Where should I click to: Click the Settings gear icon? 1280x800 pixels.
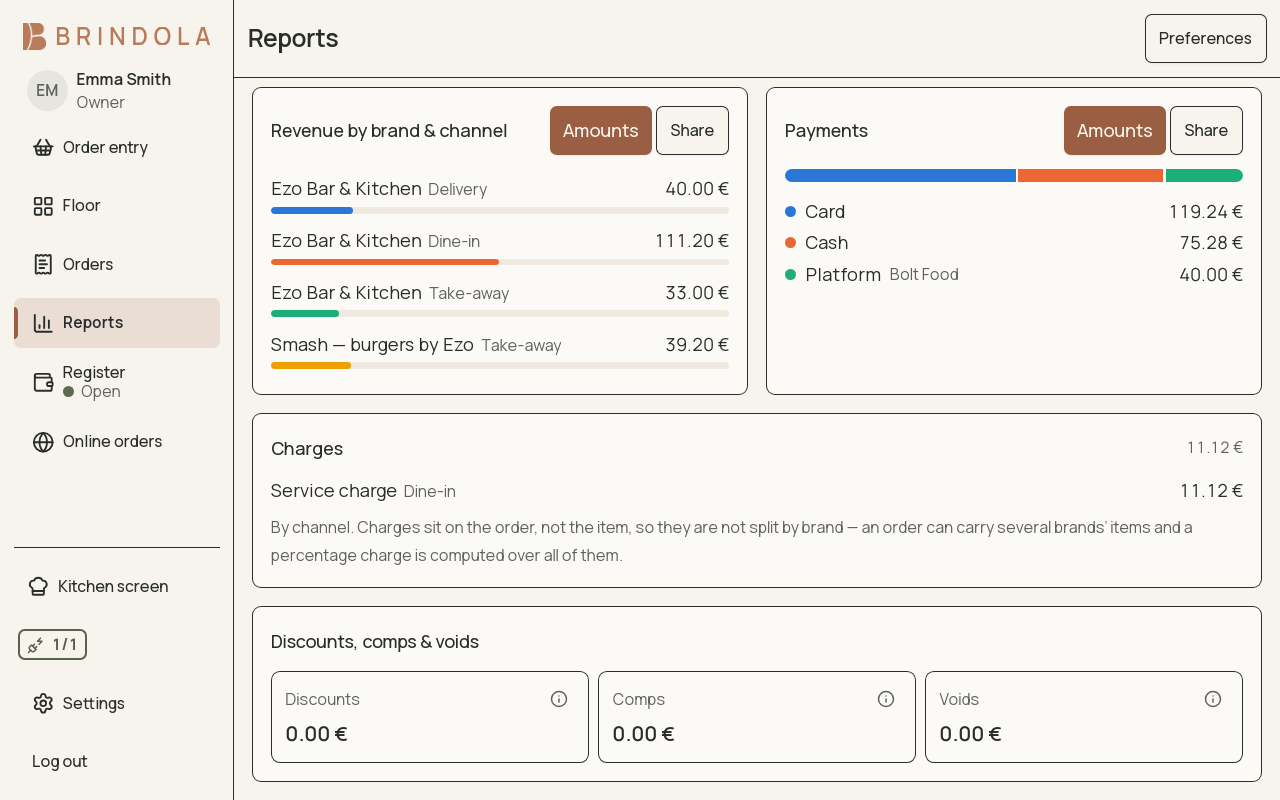[43, 703]
